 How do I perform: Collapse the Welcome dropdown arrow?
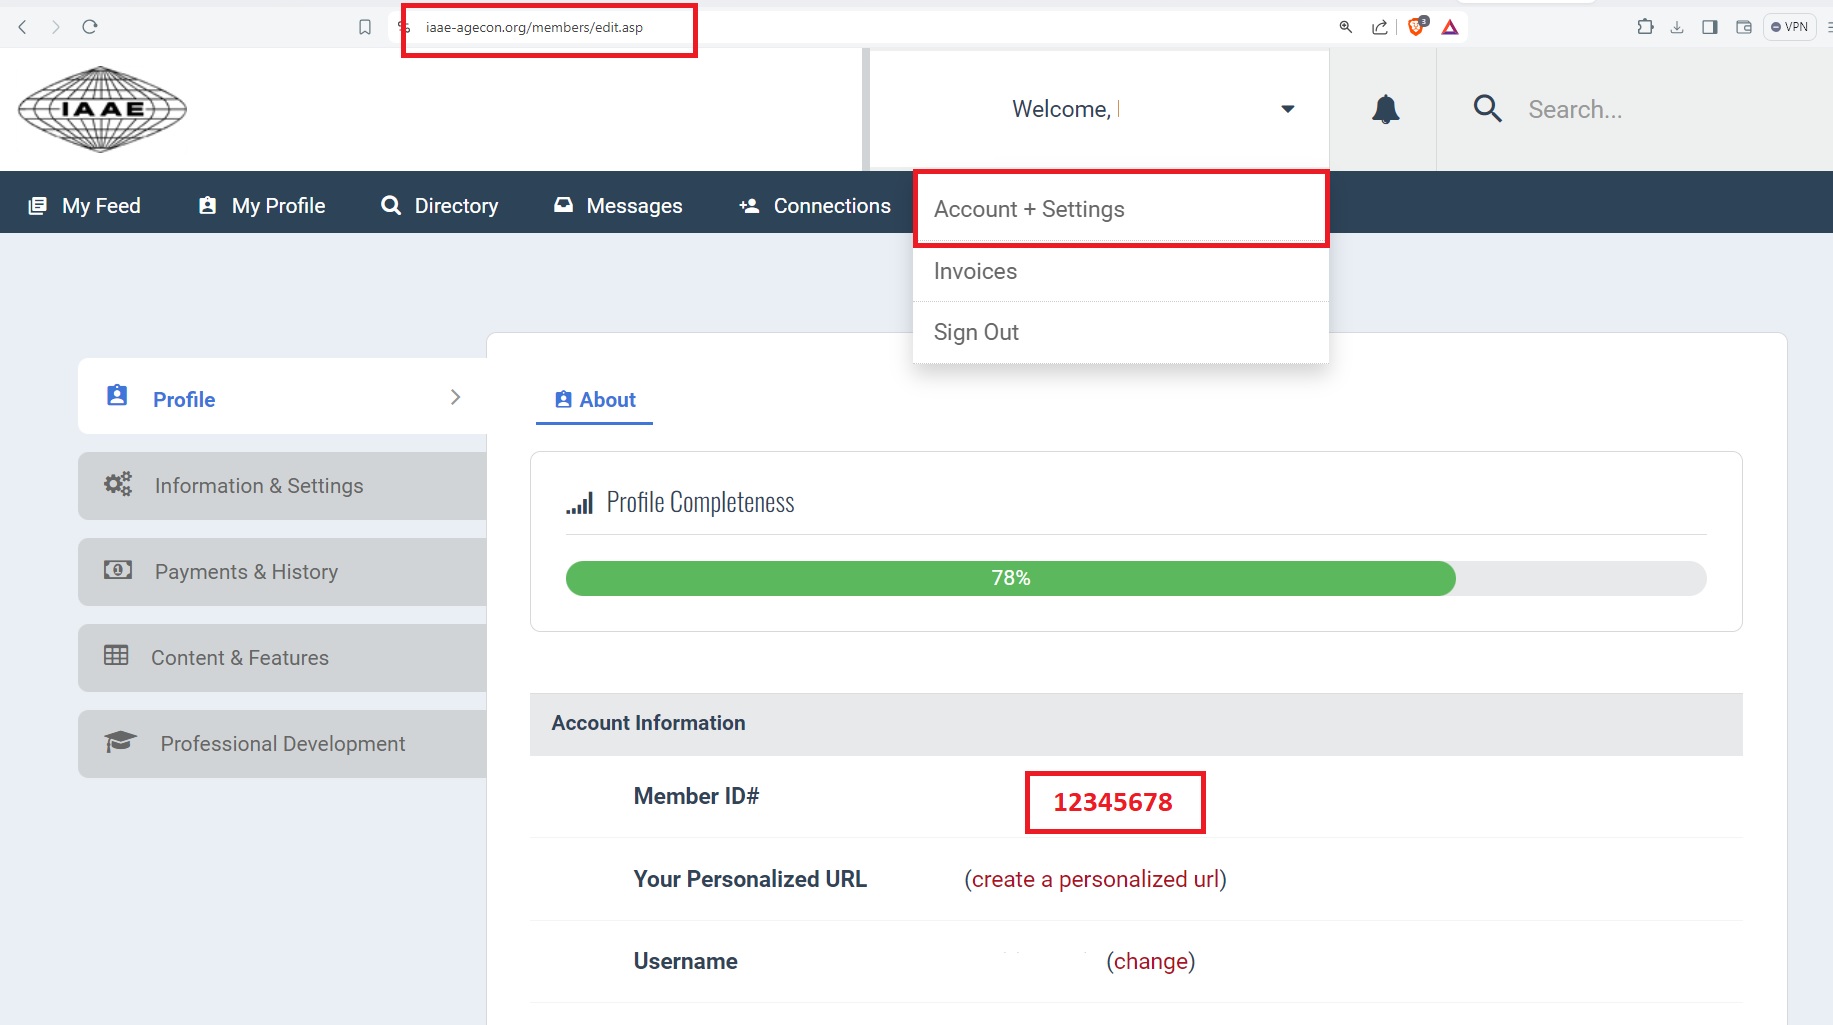(1288, 109)
